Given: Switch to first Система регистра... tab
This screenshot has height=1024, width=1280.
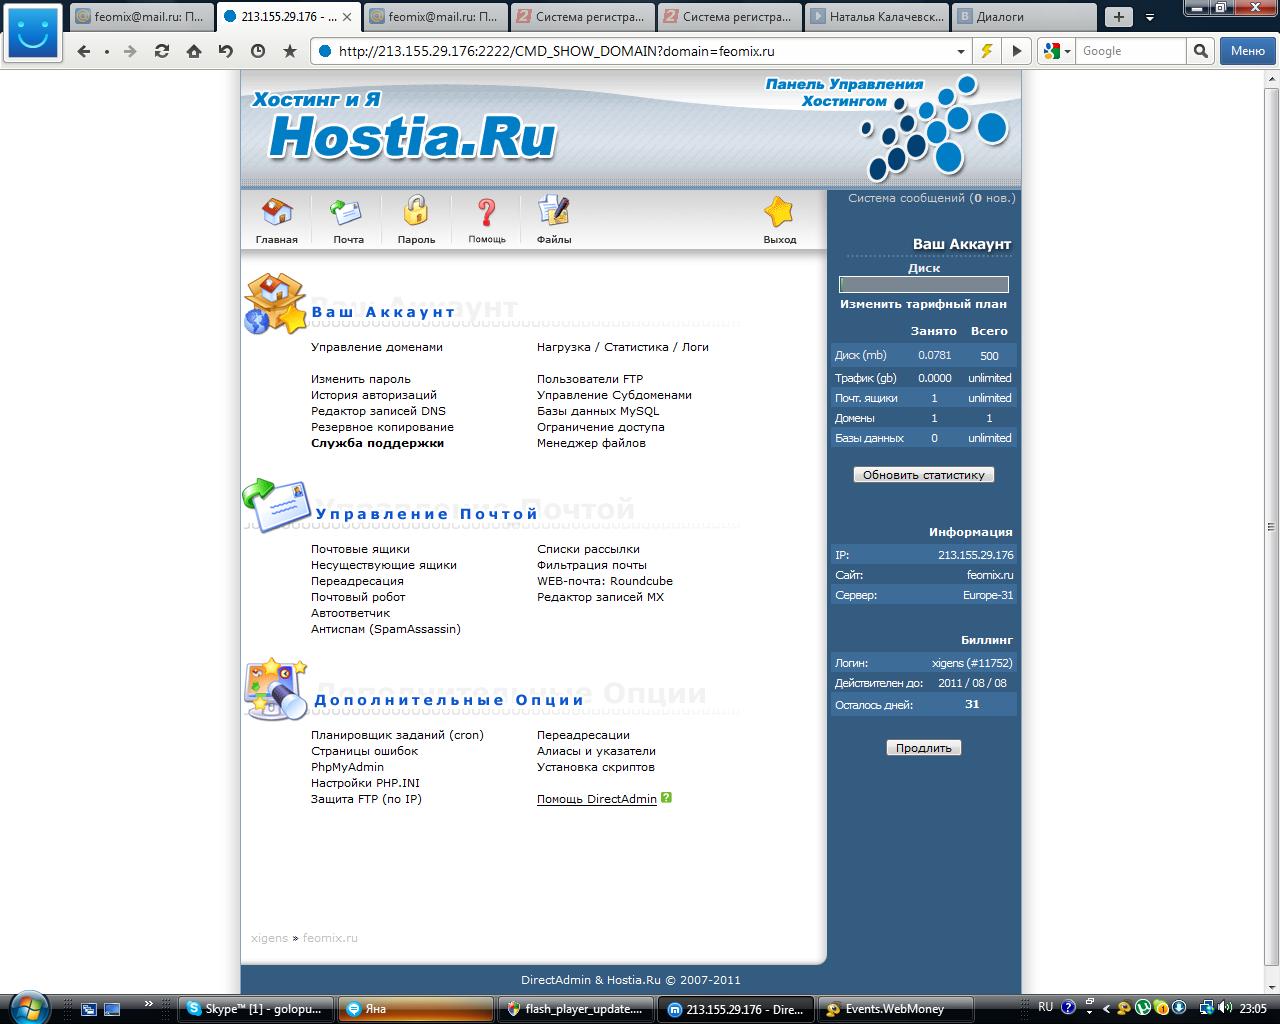Looking at the screenshot, I should [x=583, y=16].
